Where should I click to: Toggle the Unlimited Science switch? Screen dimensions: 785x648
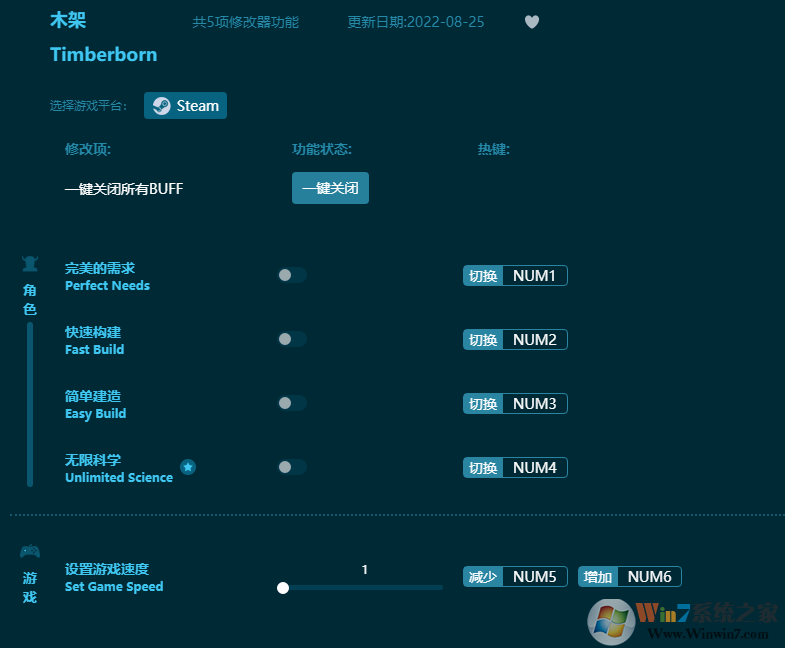pos(292,467)
